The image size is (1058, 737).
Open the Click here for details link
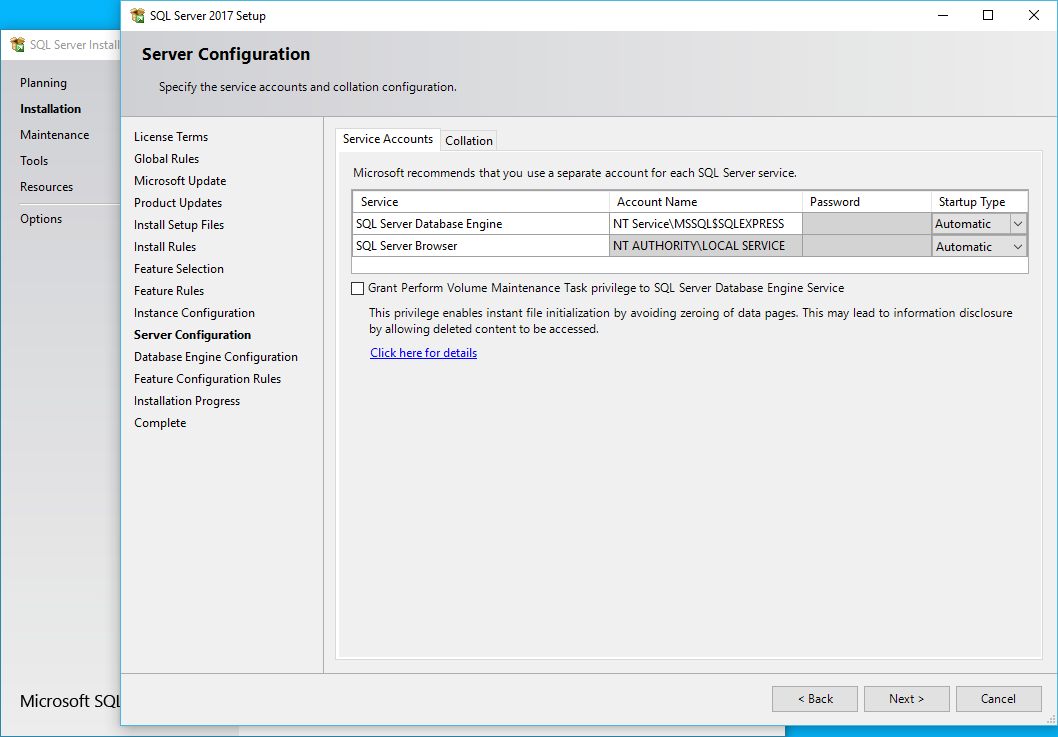pos(423,353)
